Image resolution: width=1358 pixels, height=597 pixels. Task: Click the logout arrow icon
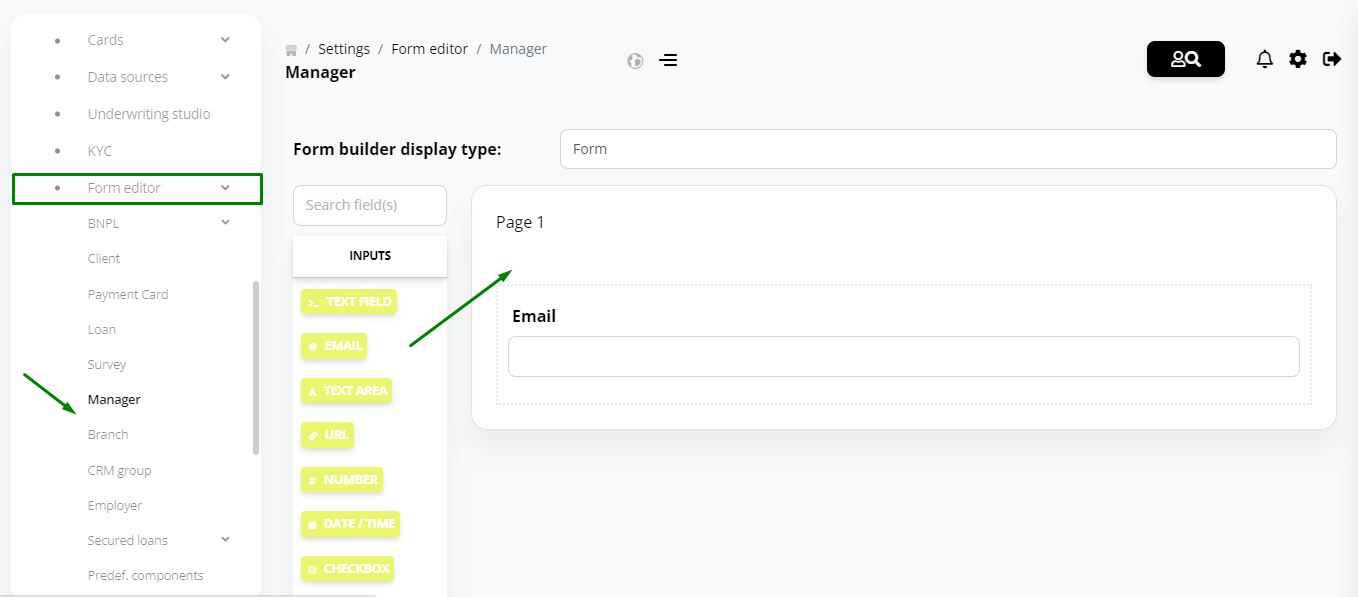pos(1332,59)
